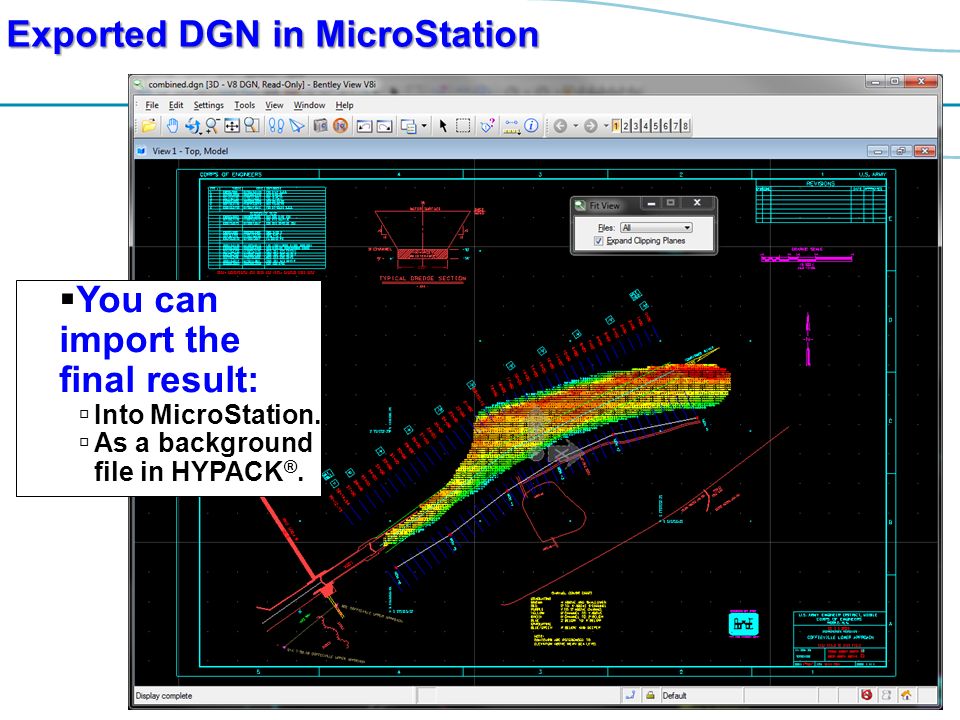Click the TYPICAL DREDGE SECTION diagram
Viewport: 960px width, 720px height.
[x=422, y=245]
